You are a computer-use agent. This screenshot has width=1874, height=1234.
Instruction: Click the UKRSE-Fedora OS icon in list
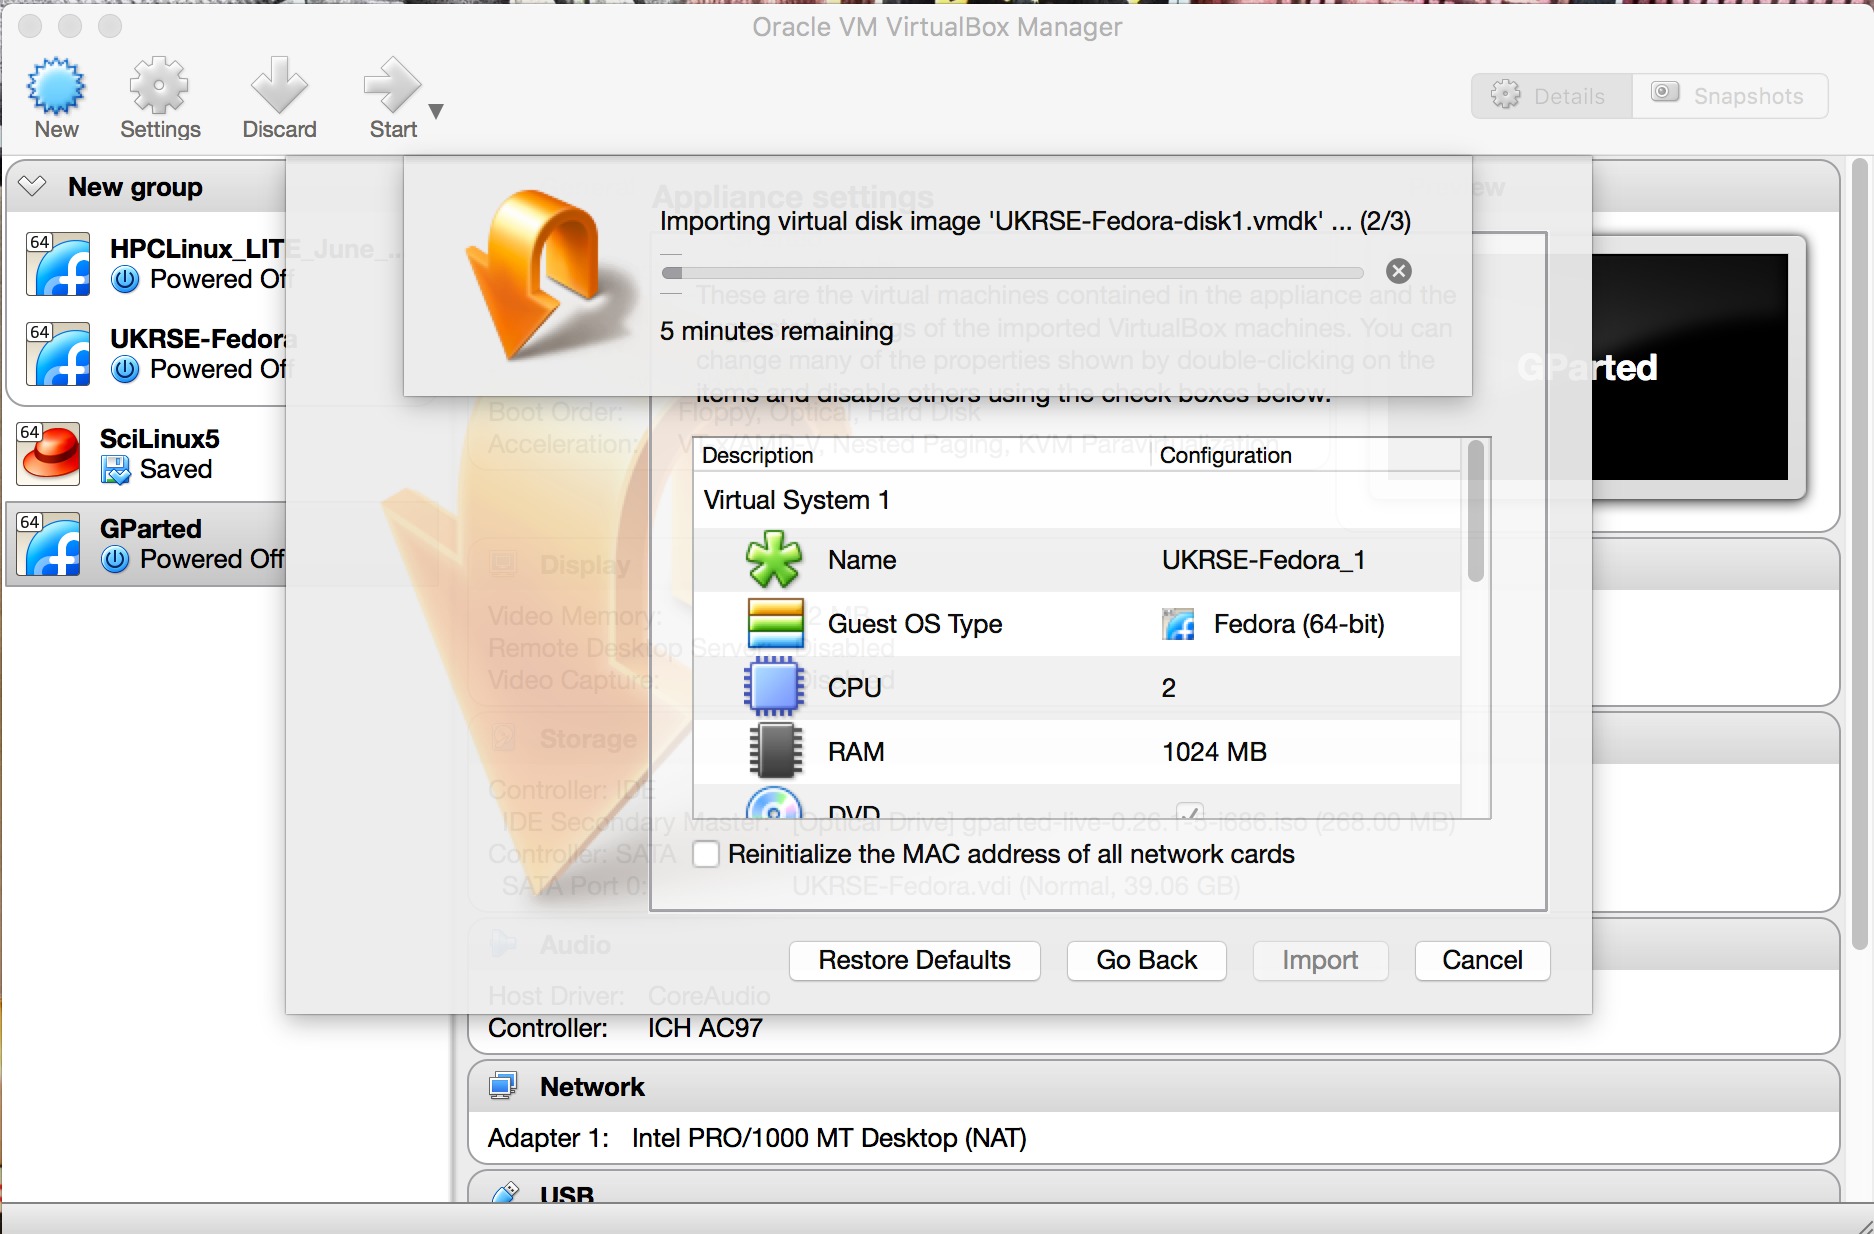point(57,354)
